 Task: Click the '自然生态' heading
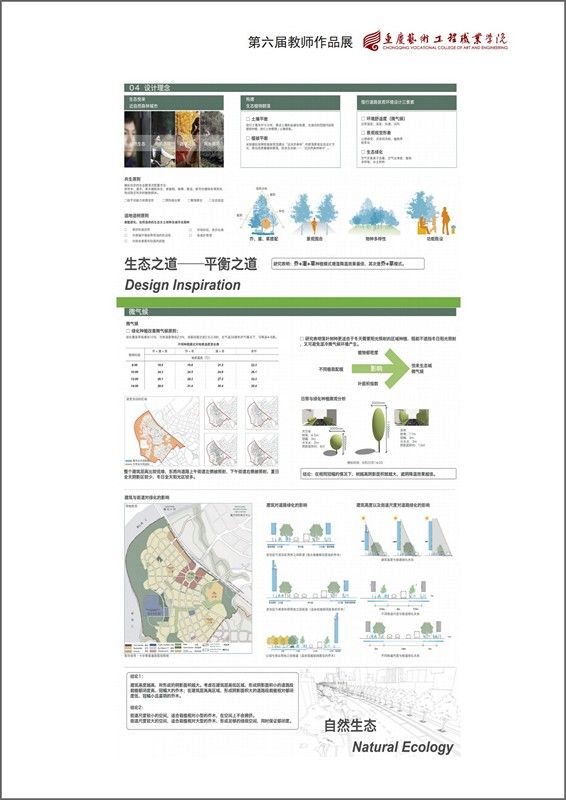pos(350,725)
